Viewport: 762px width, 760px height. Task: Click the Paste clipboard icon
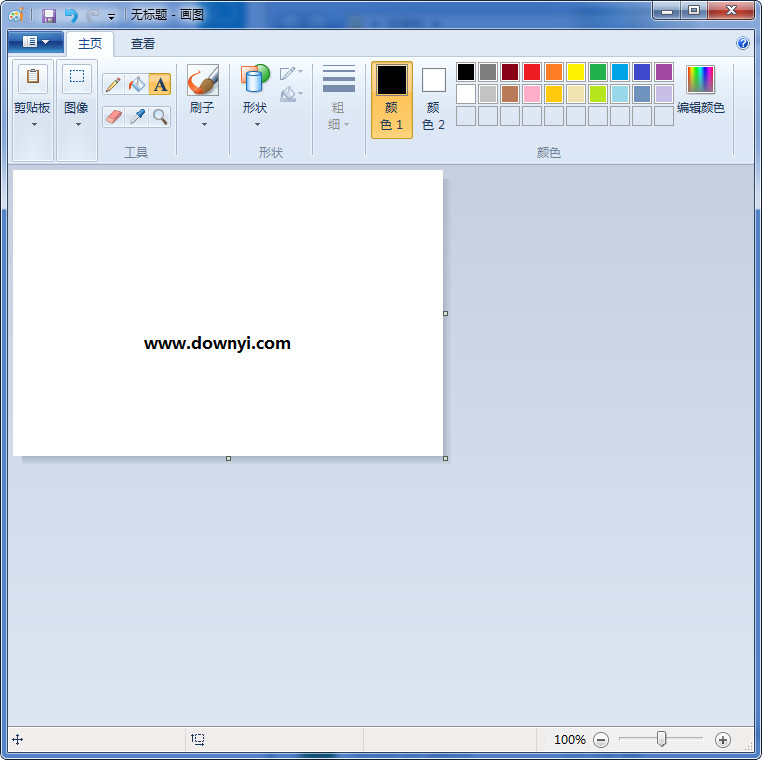point(33,78)
